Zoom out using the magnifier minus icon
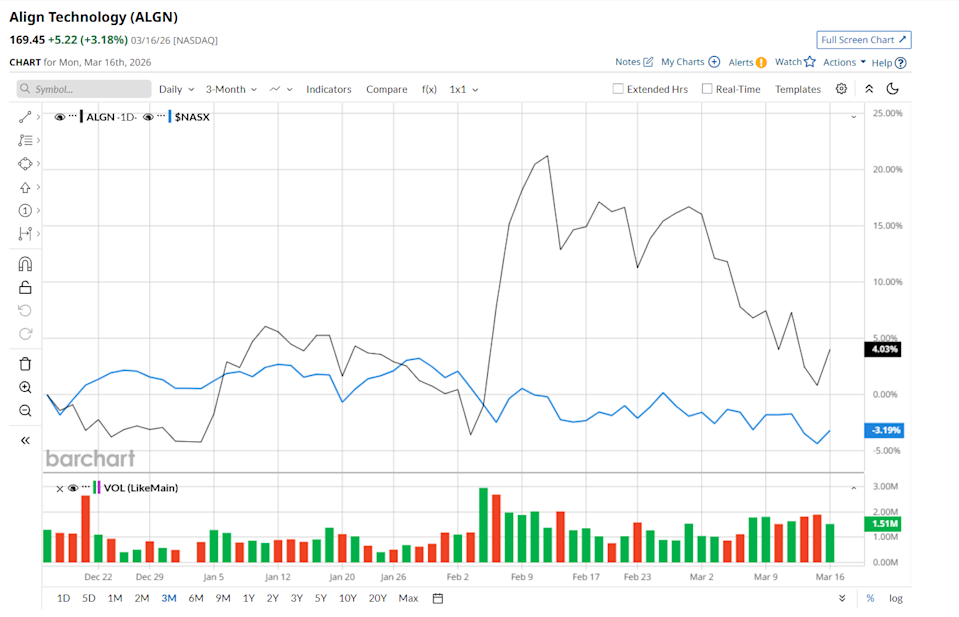Screen dimensions: 959x617 tap(25, 411)
